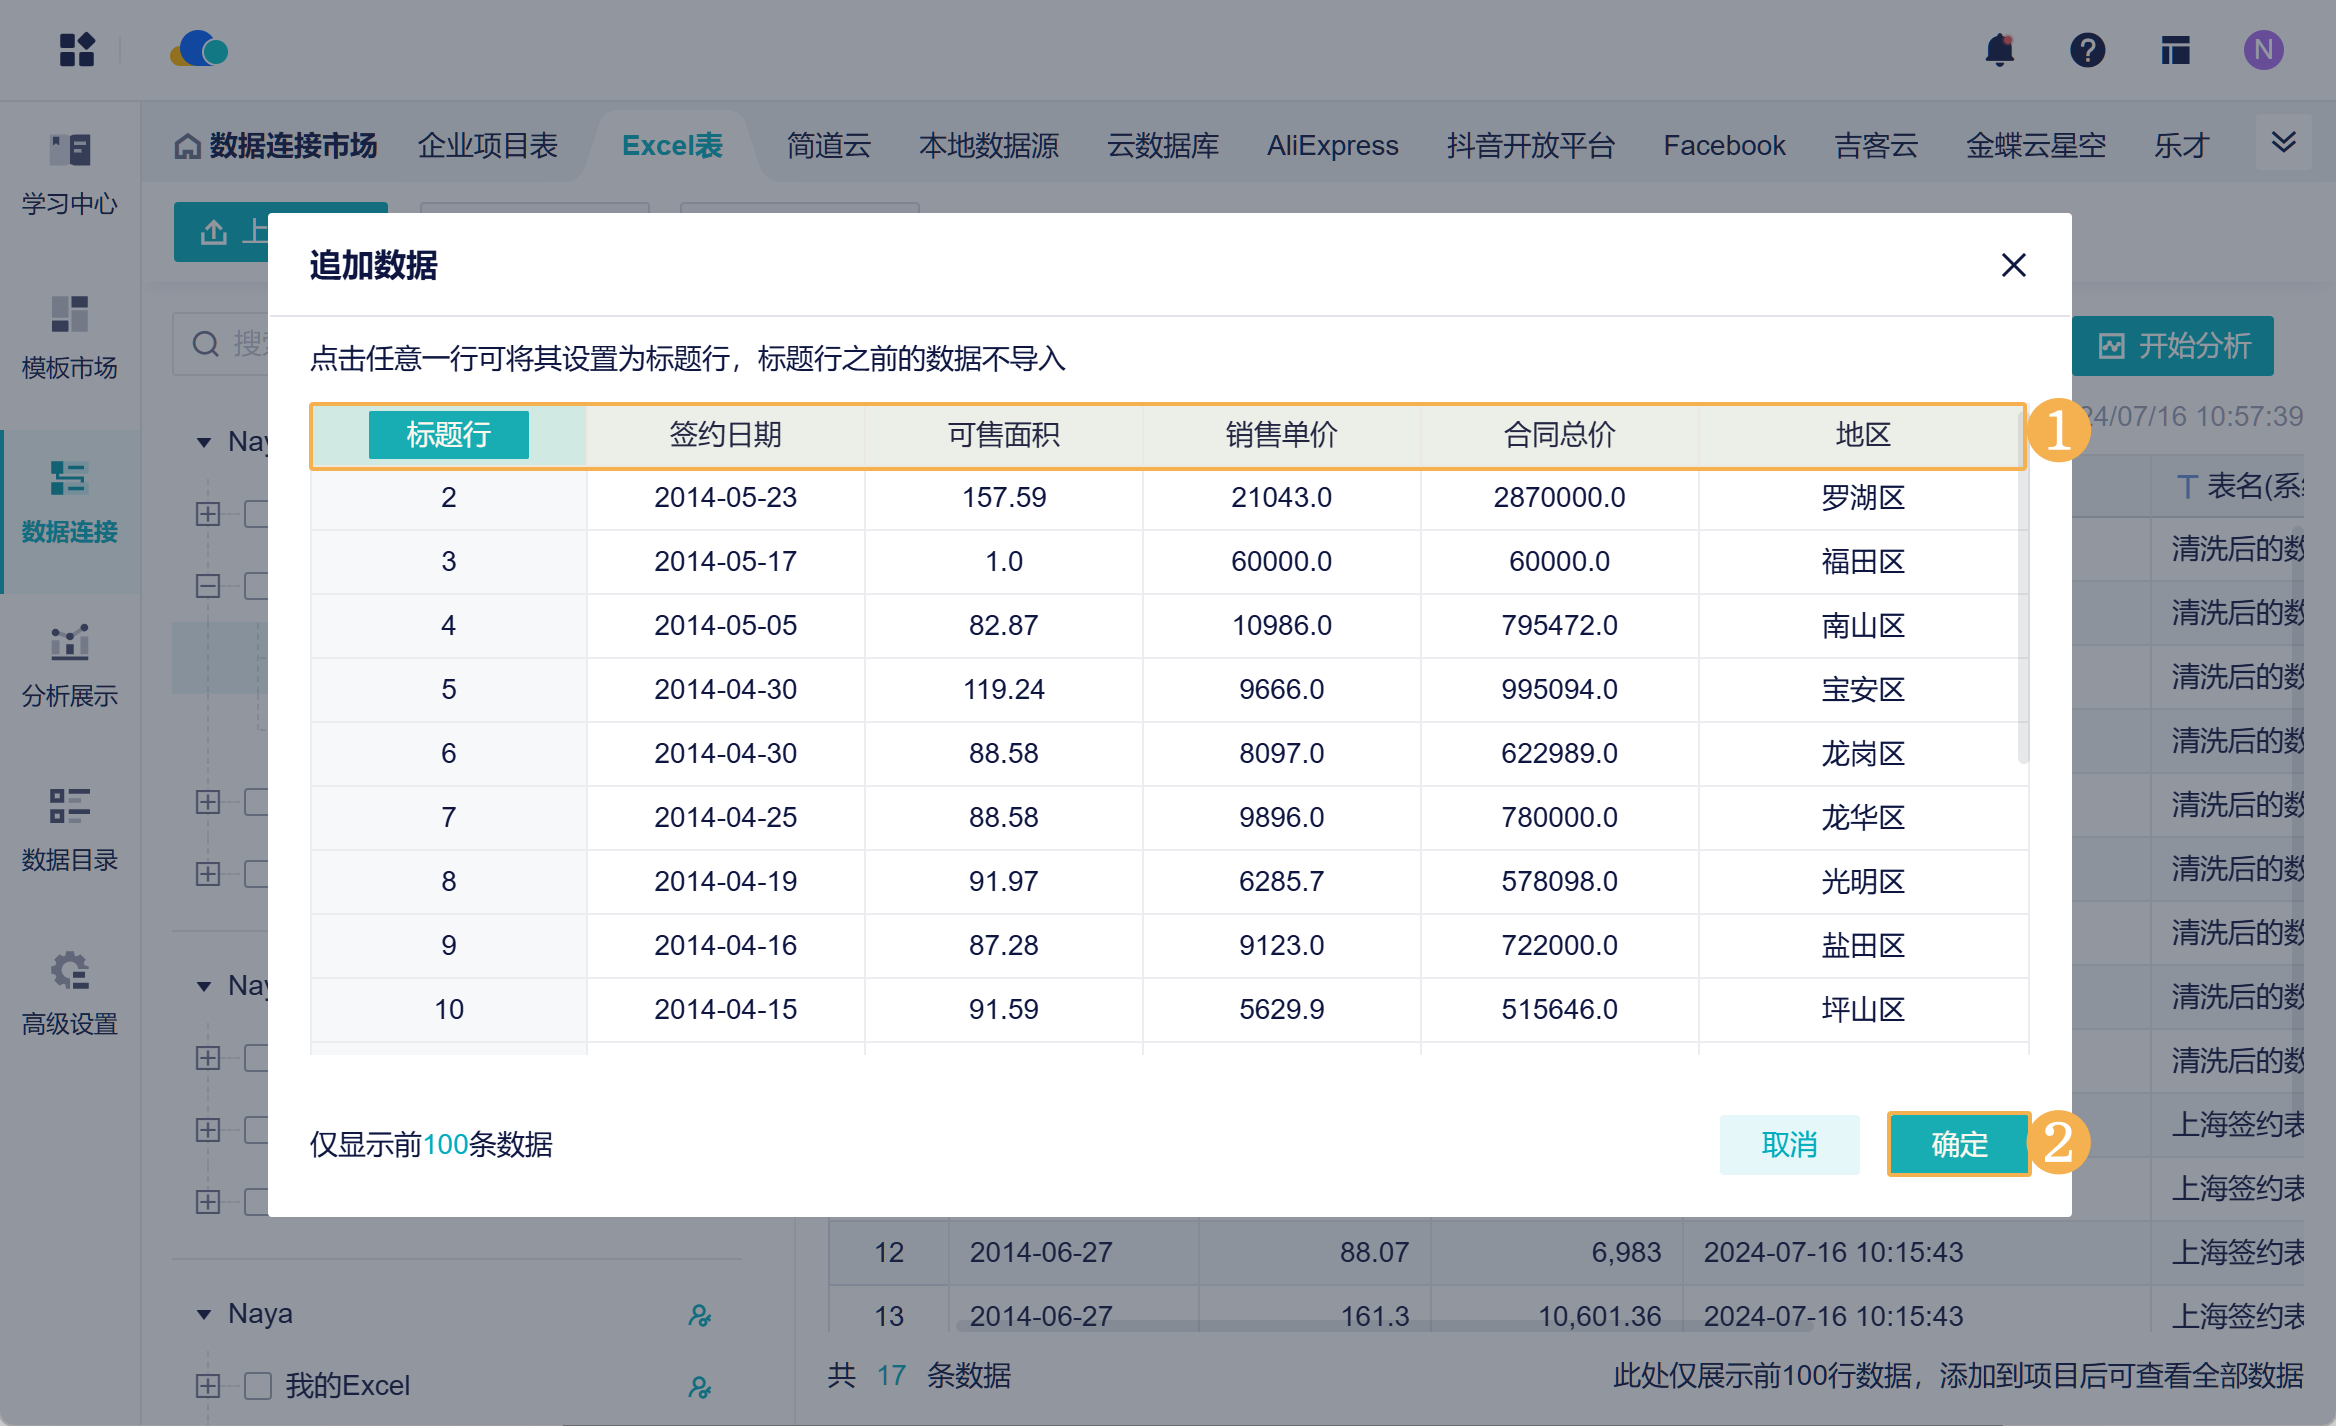Switch to the 简道云 tab
The height and width of the screenshot is (1426, 2336).
pos(828,146)
